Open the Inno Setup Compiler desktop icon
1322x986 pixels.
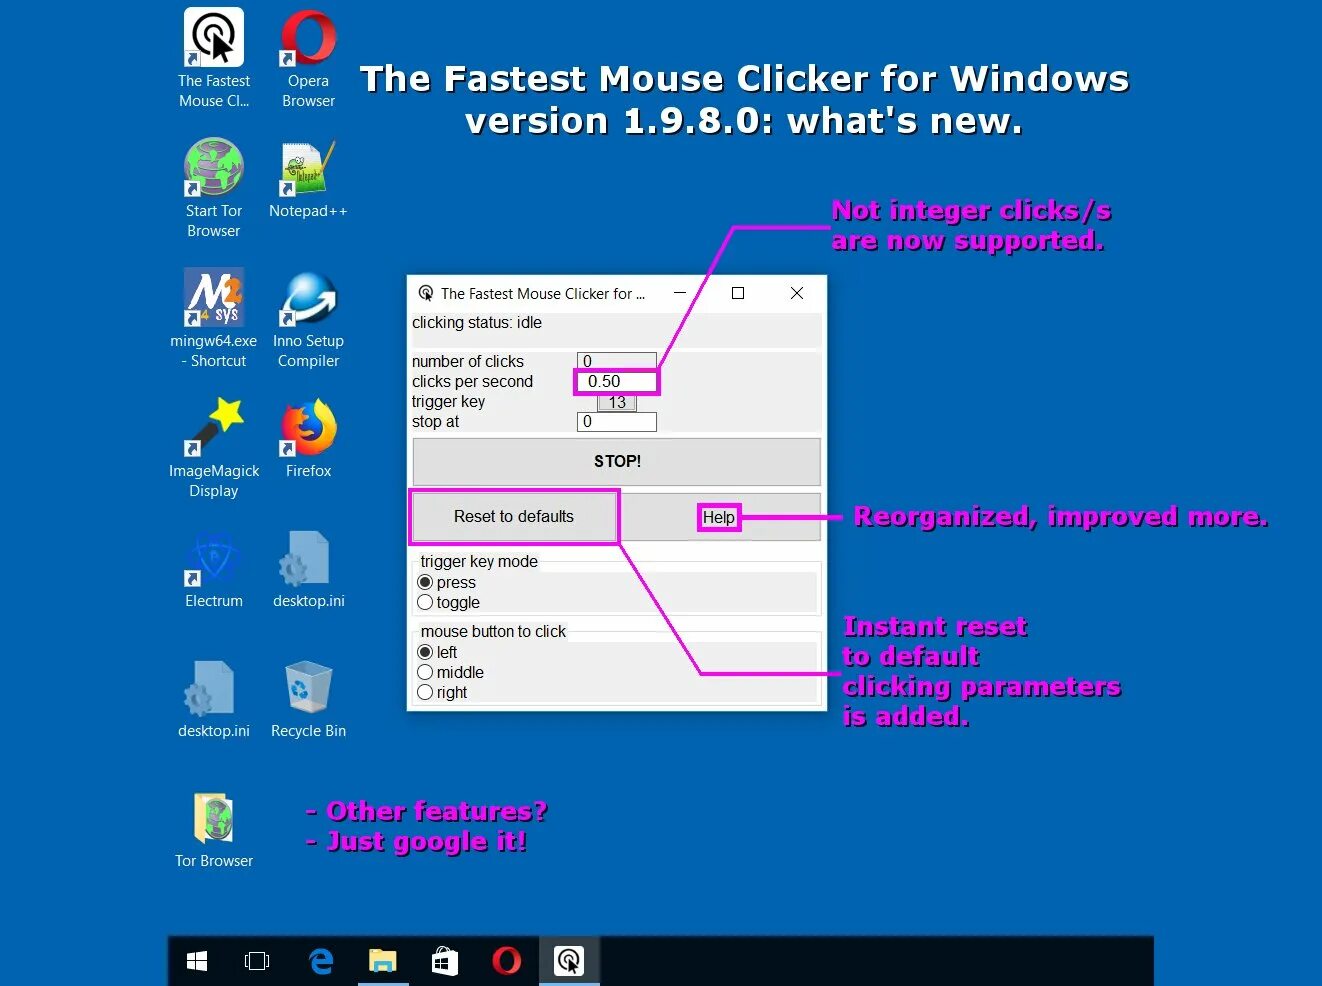[x=308, y=318]
